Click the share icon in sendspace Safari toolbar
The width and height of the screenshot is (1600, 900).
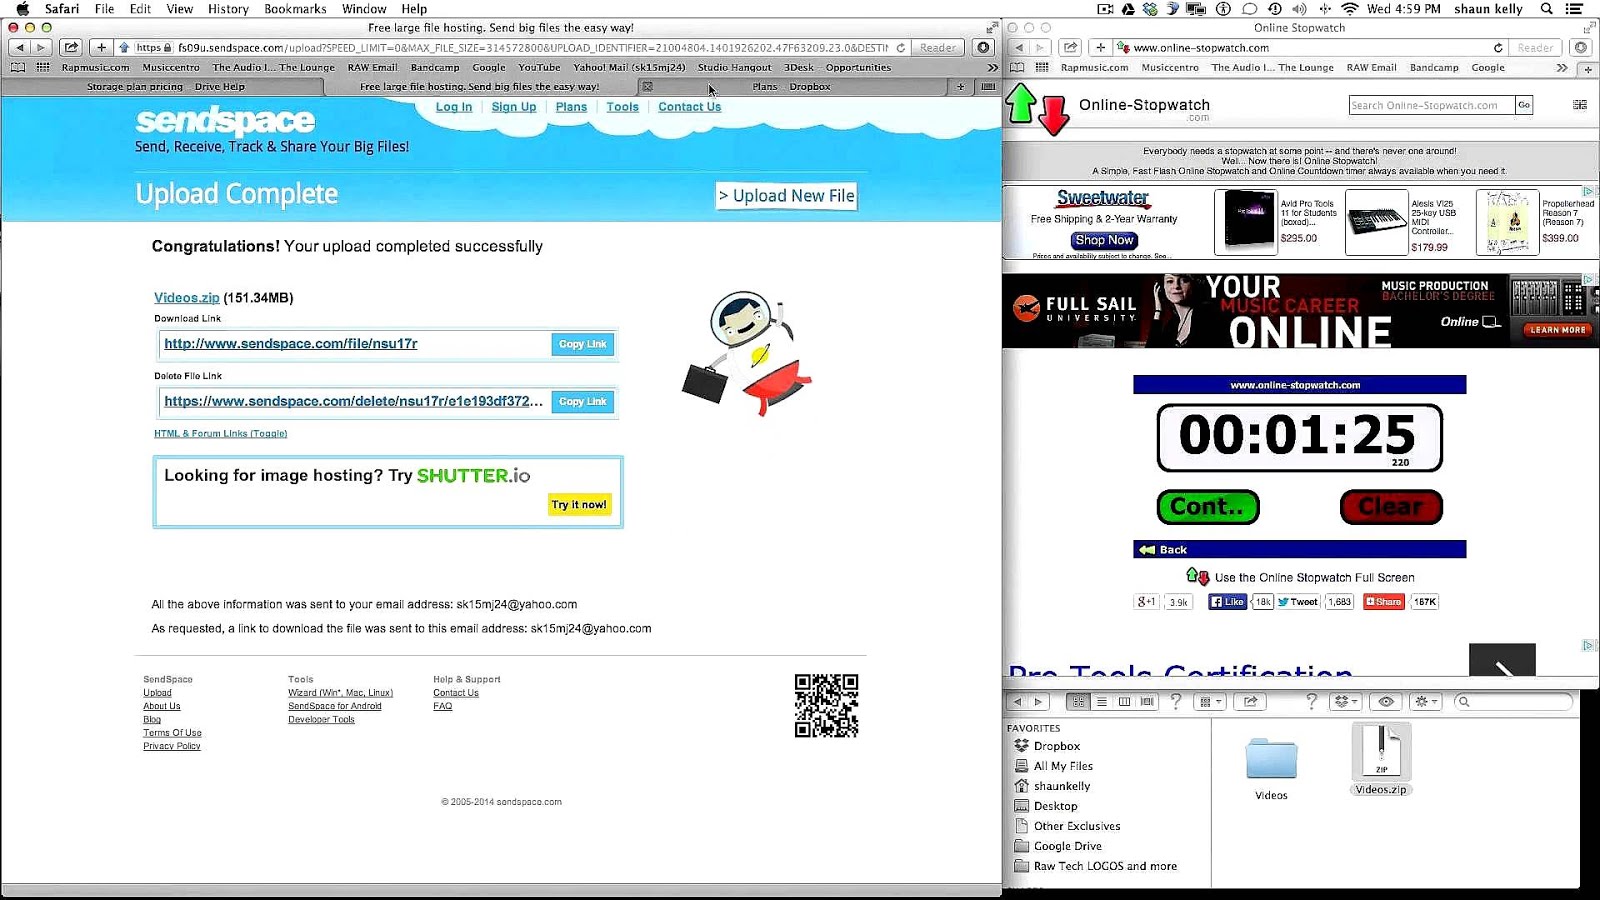point(71,47)
